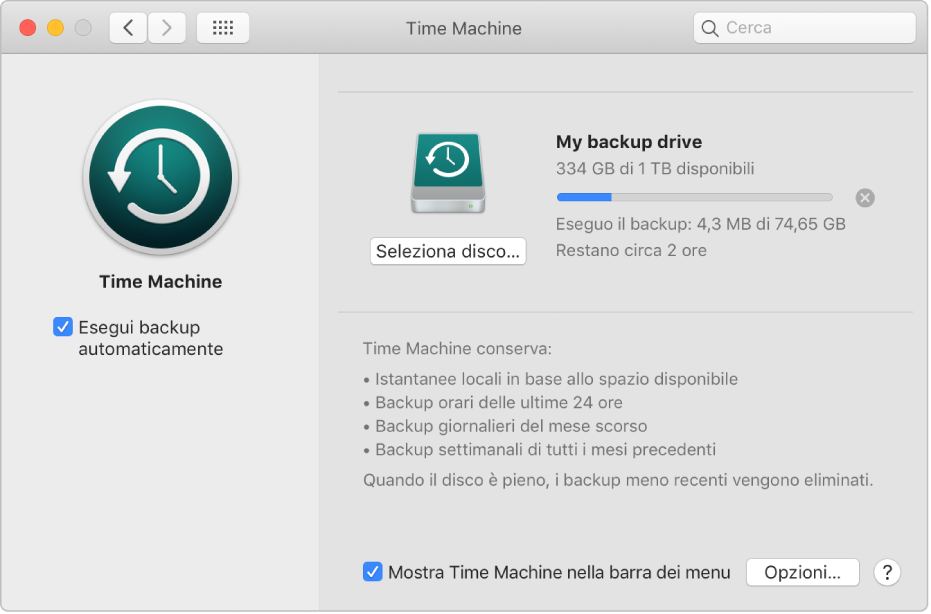Screen dimensions: 931x614
Task: Close the window with the red button
Action: [x=28, y=28]
